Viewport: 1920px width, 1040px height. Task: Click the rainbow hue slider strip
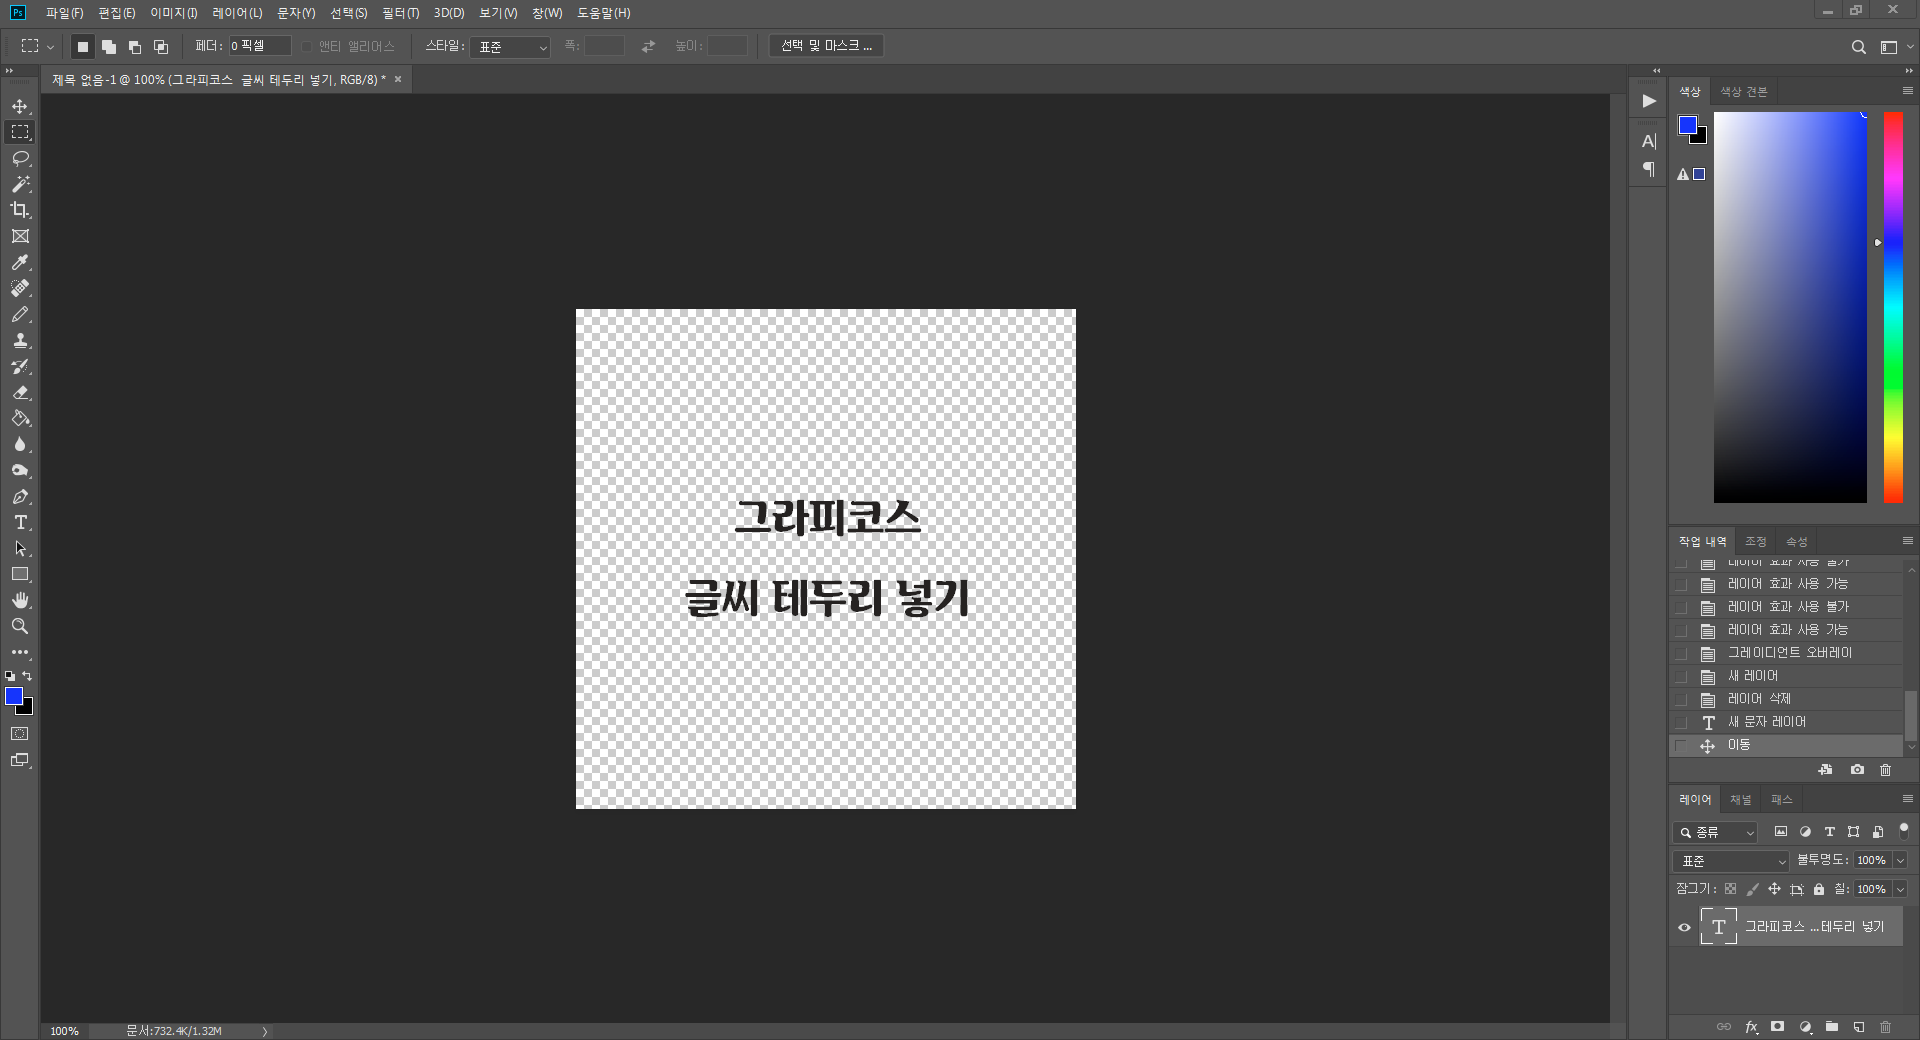point(1893,307)
